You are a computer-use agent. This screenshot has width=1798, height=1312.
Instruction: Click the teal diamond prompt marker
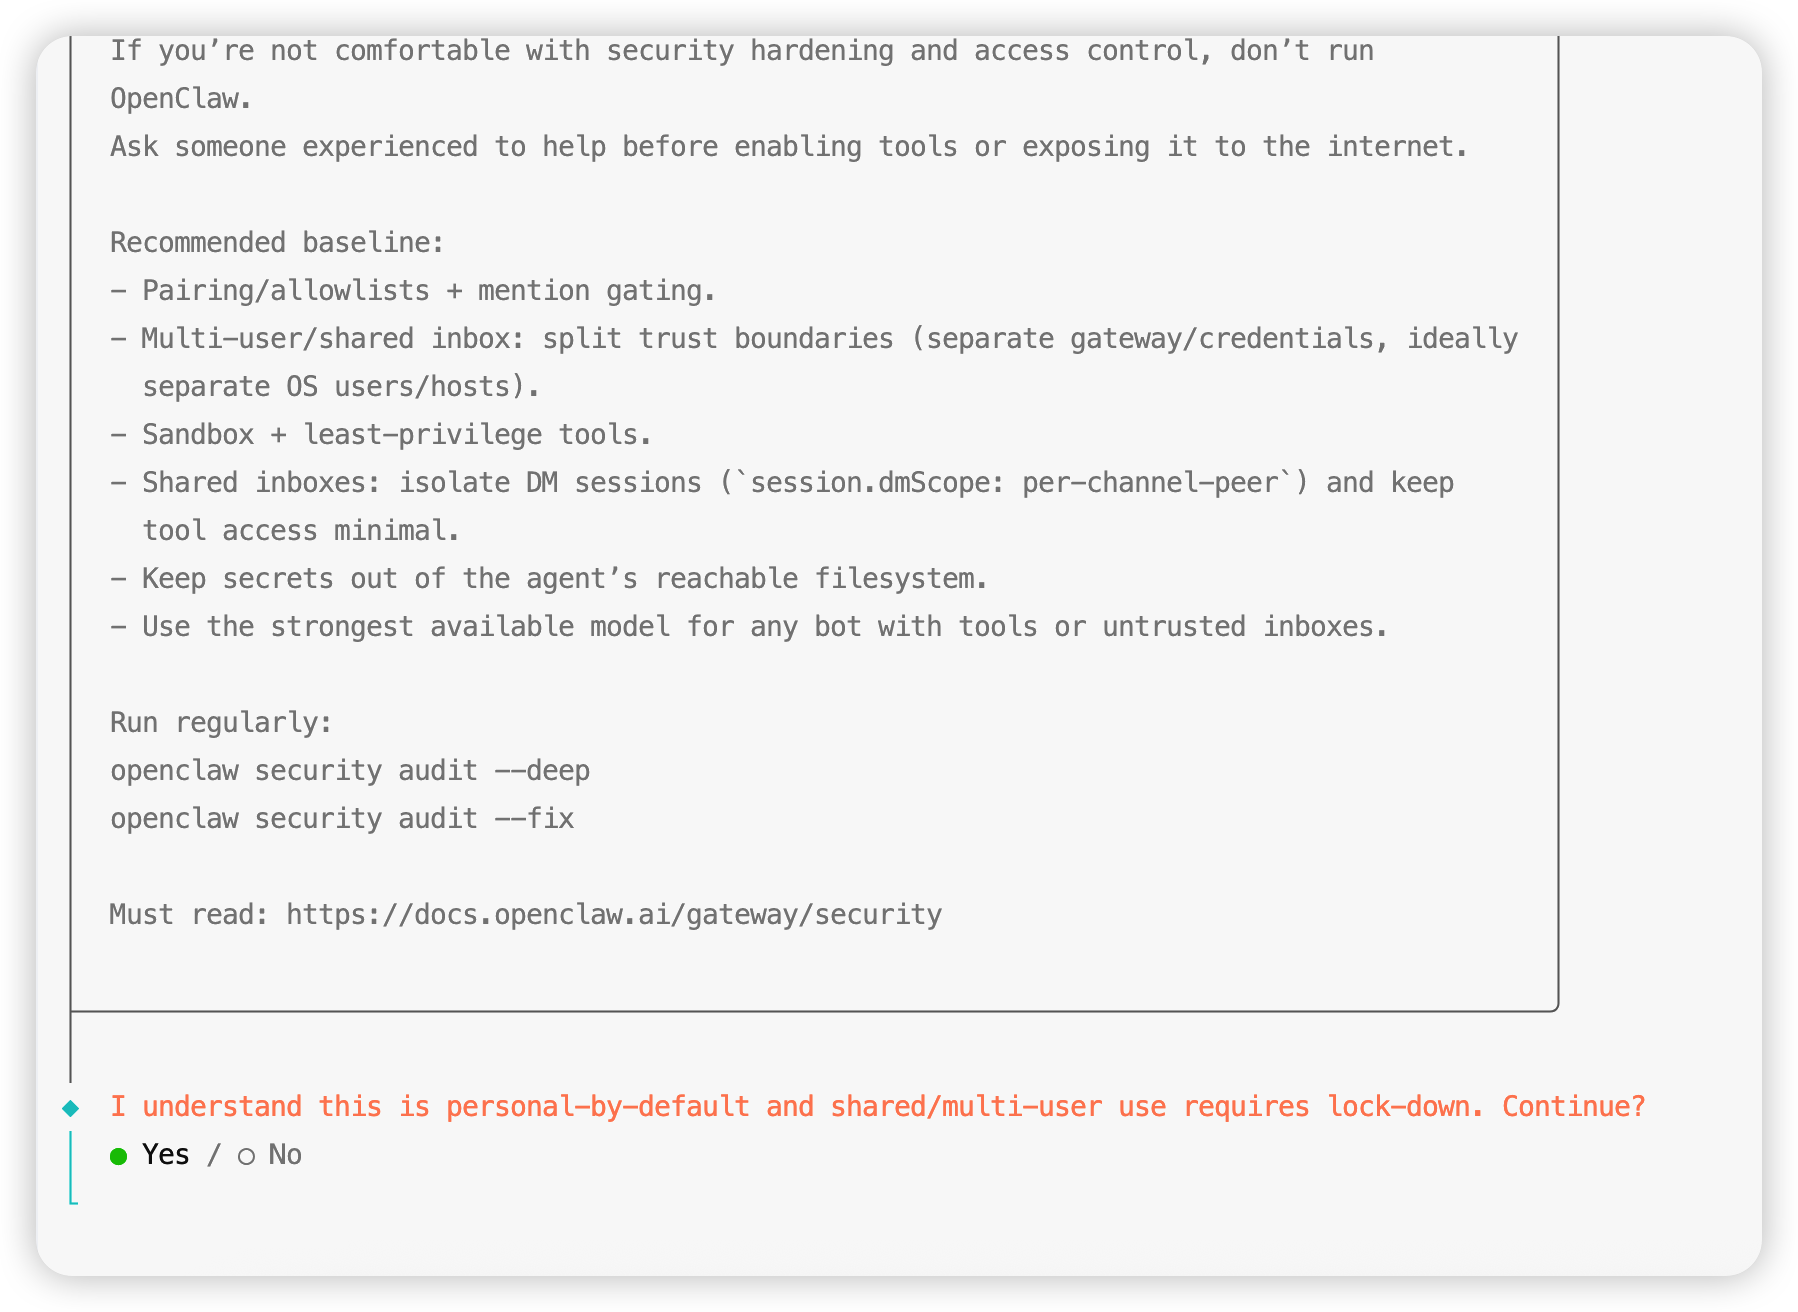click(70, 1107)
